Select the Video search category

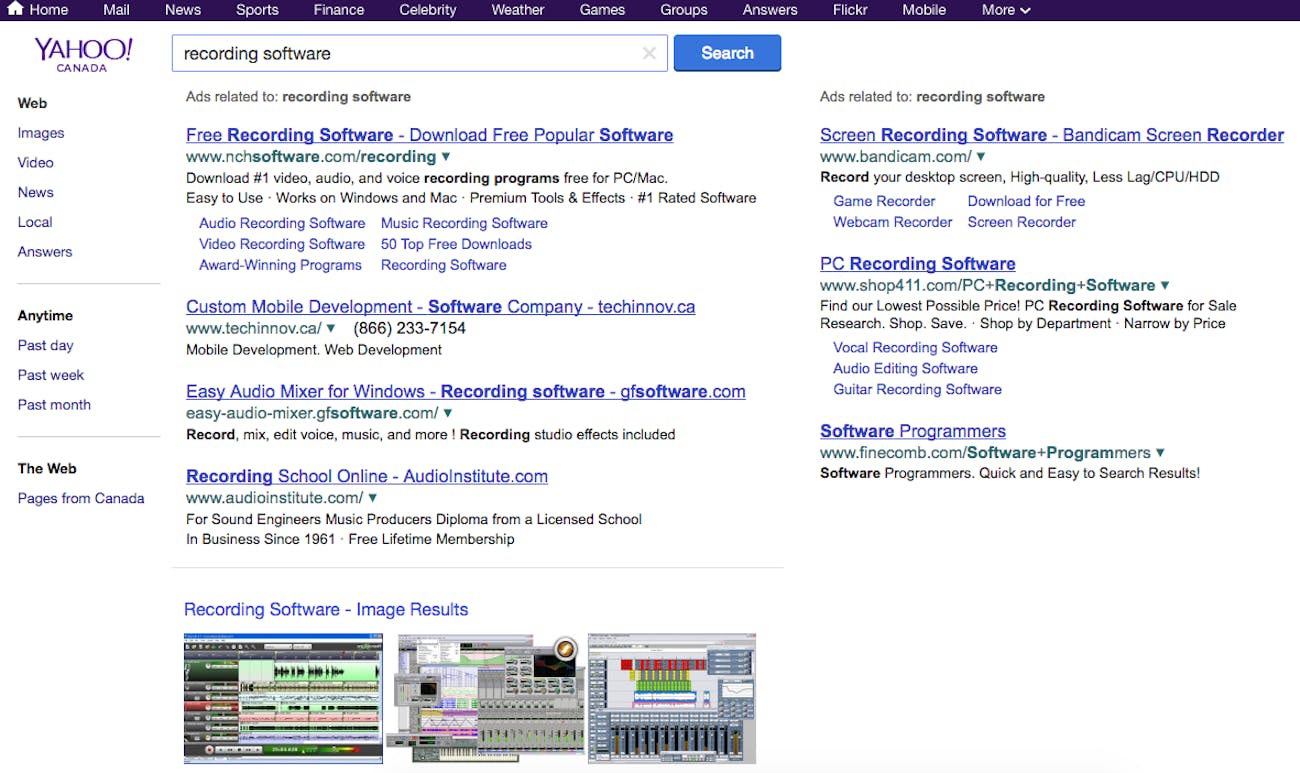click(x=35, y=162)
